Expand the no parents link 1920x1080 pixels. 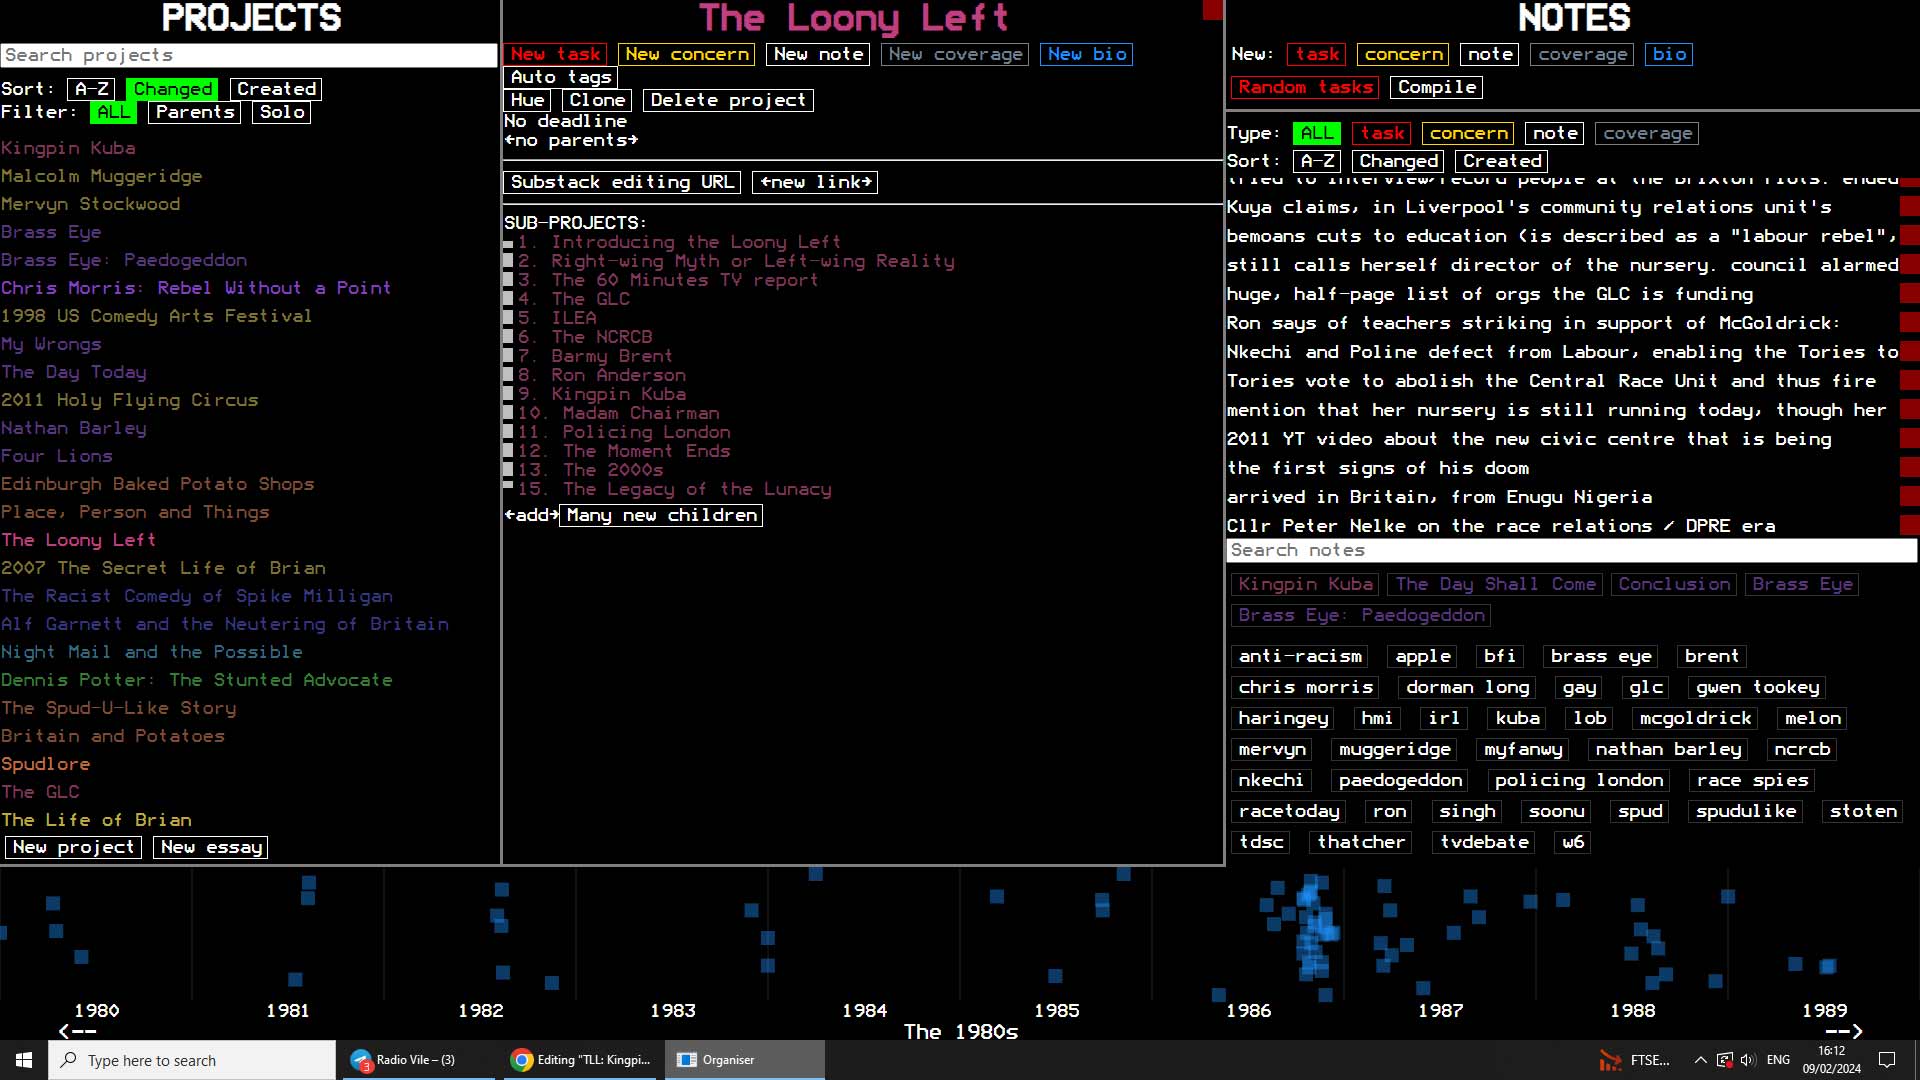(571, 140)
